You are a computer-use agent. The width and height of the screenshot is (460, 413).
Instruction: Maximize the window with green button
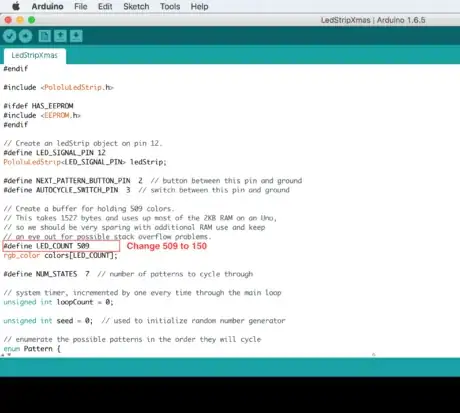tap(32, 20)
